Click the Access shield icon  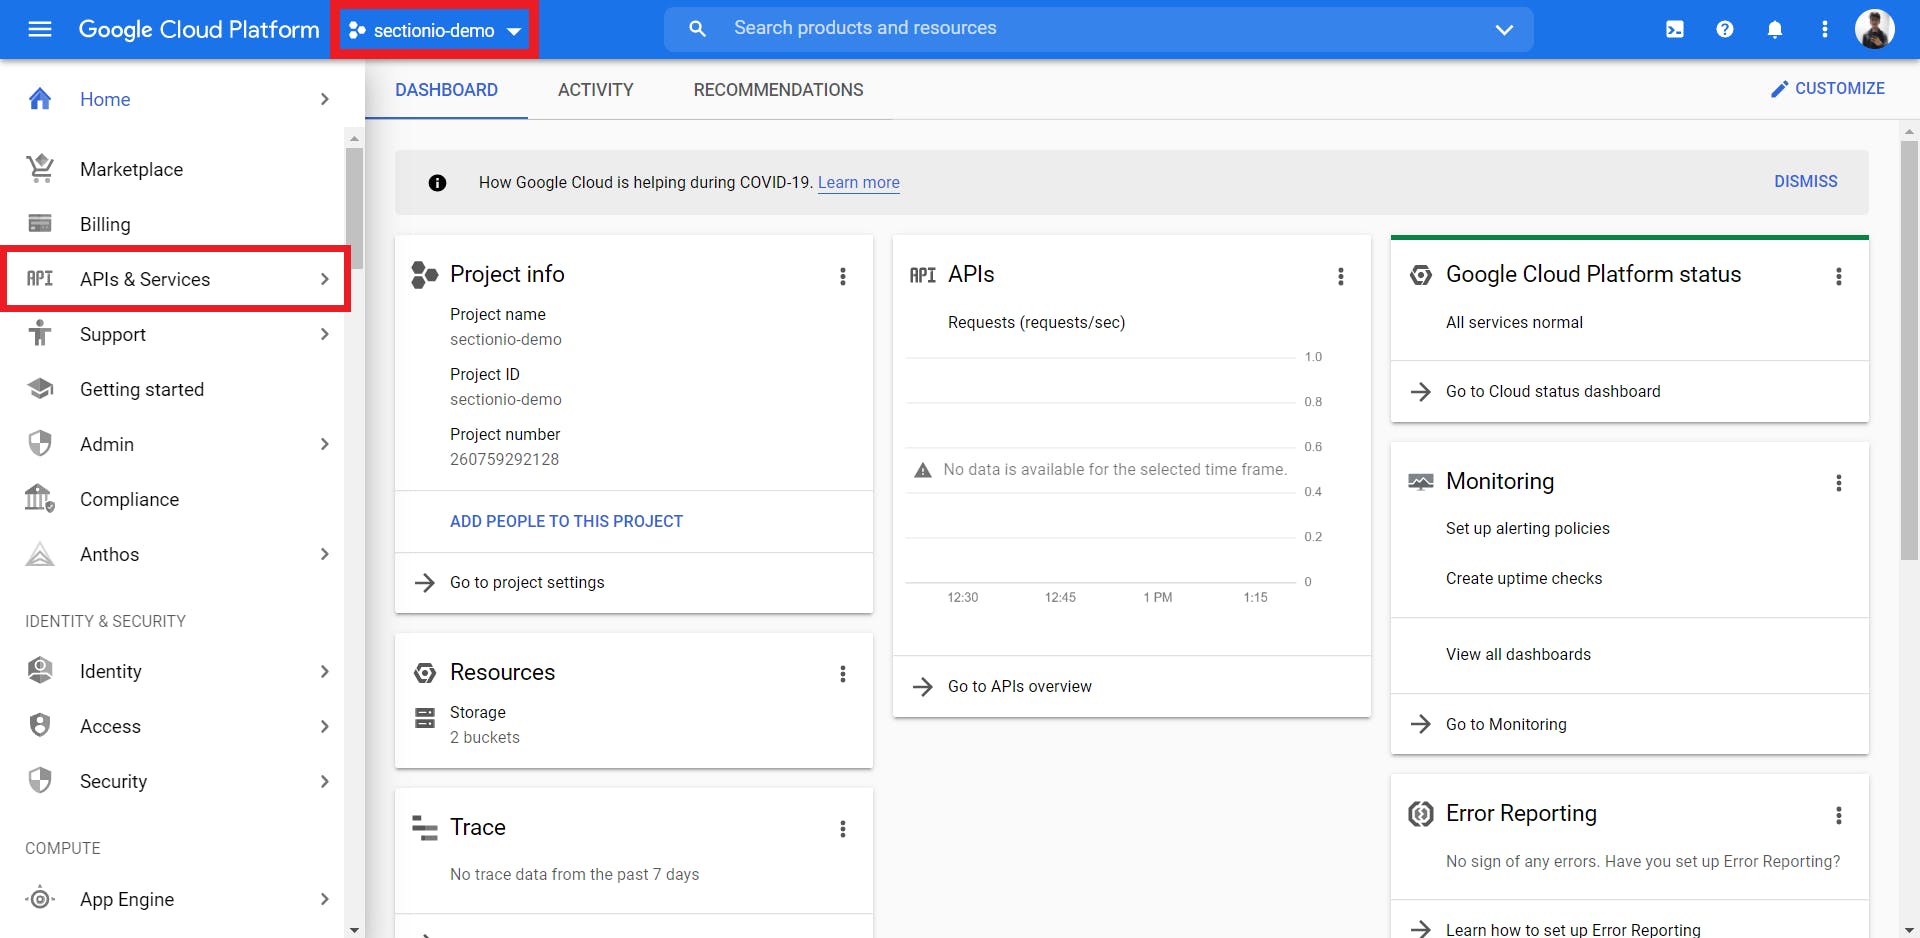click(40, 725)
